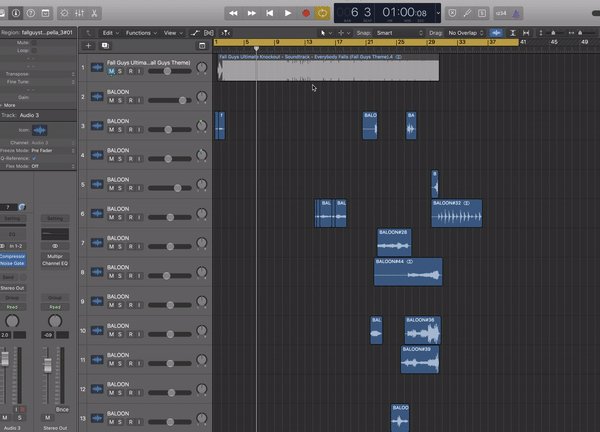The width and height of the screenshot is (600, 432).
Task: Click the waveform icon of track 10
Action: tap(97, 331)
